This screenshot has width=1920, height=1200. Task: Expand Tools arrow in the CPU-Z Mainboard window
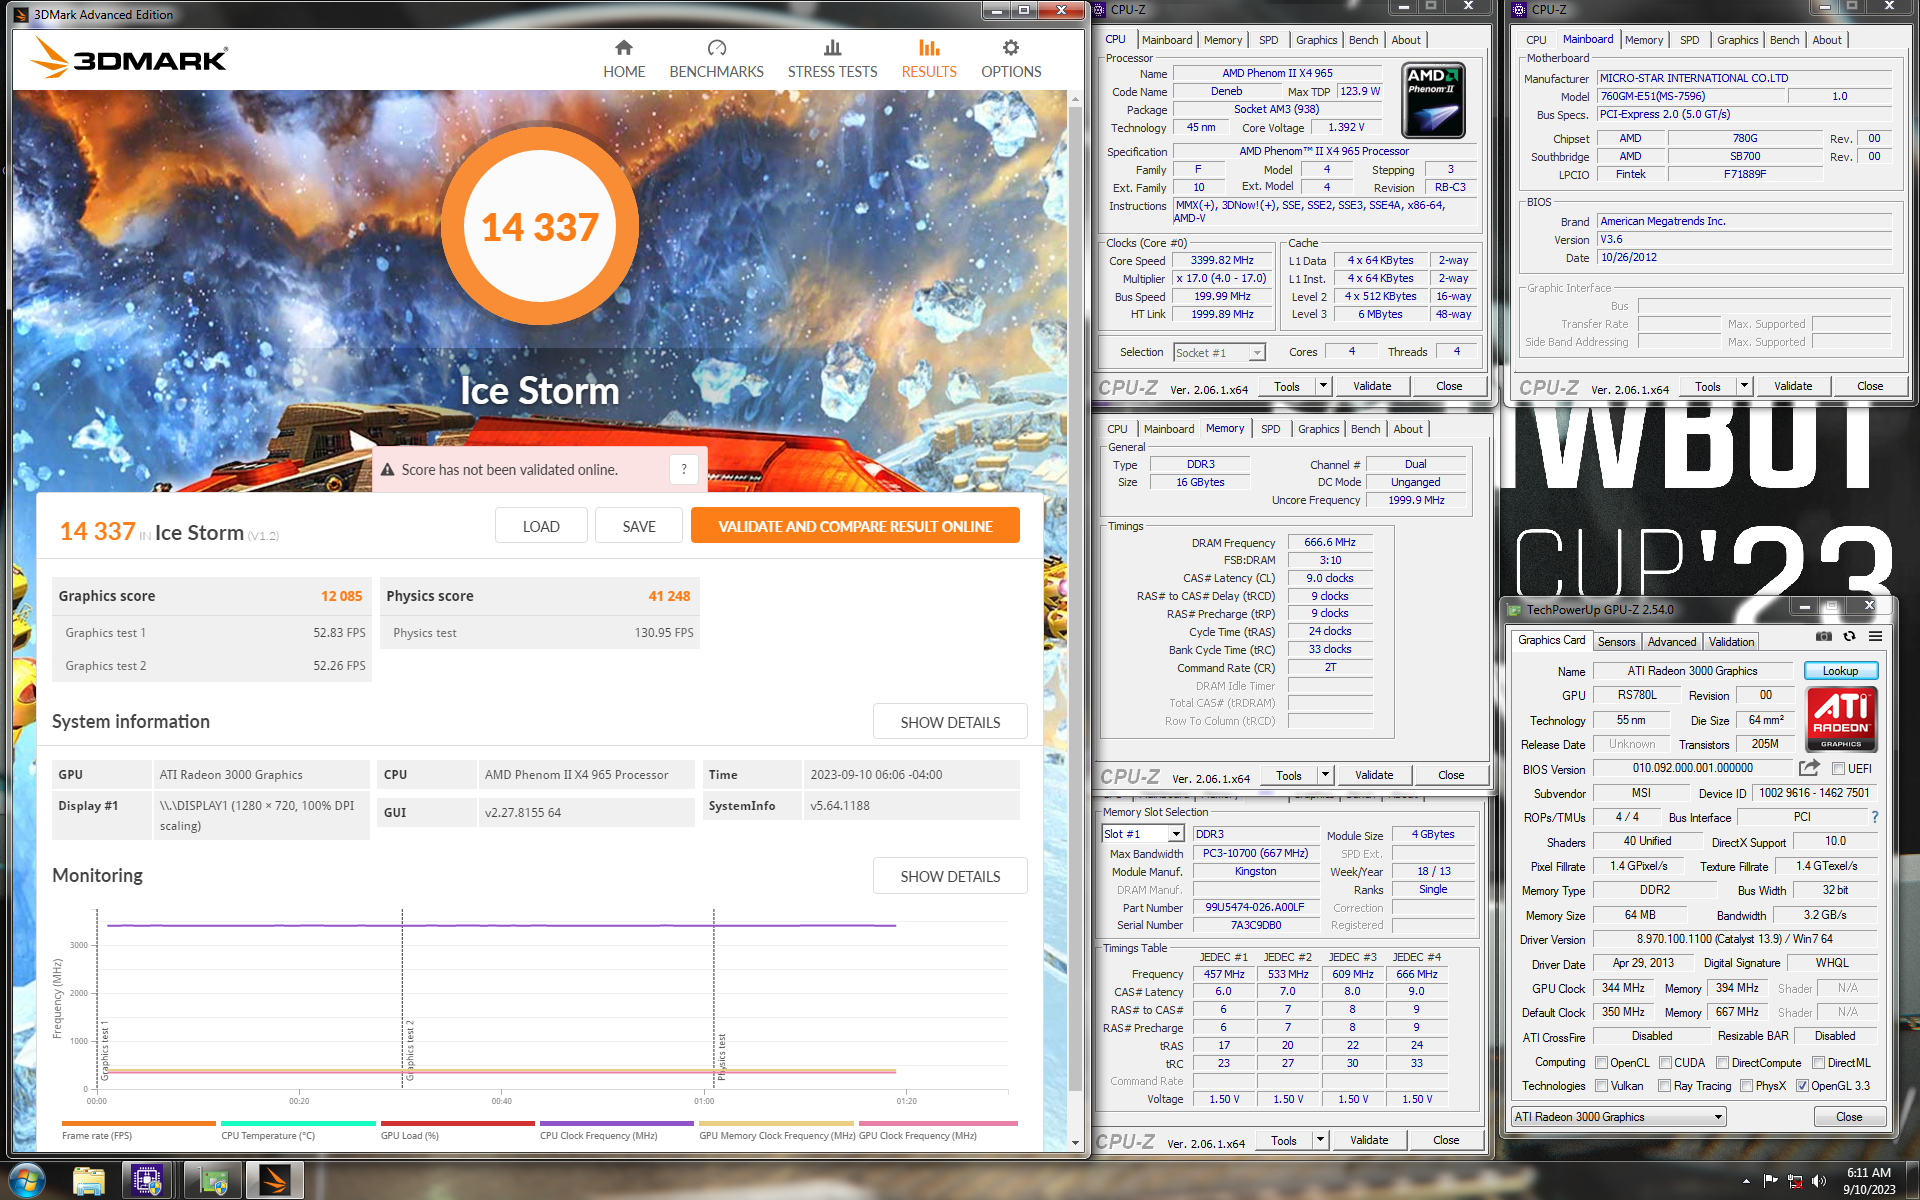[1744, 386]
